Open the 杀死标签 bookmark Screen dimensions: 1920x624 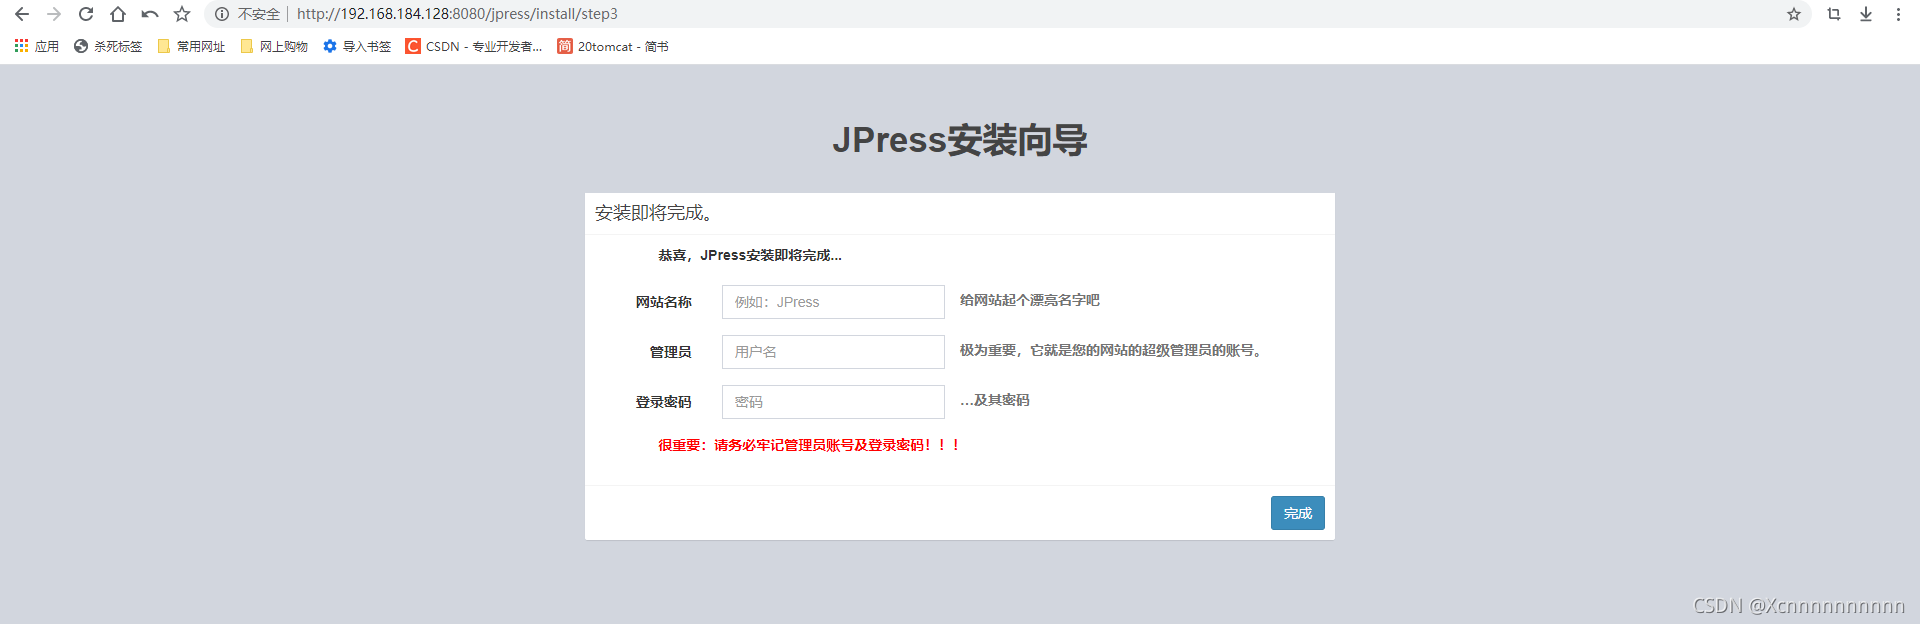coord(108,46)
